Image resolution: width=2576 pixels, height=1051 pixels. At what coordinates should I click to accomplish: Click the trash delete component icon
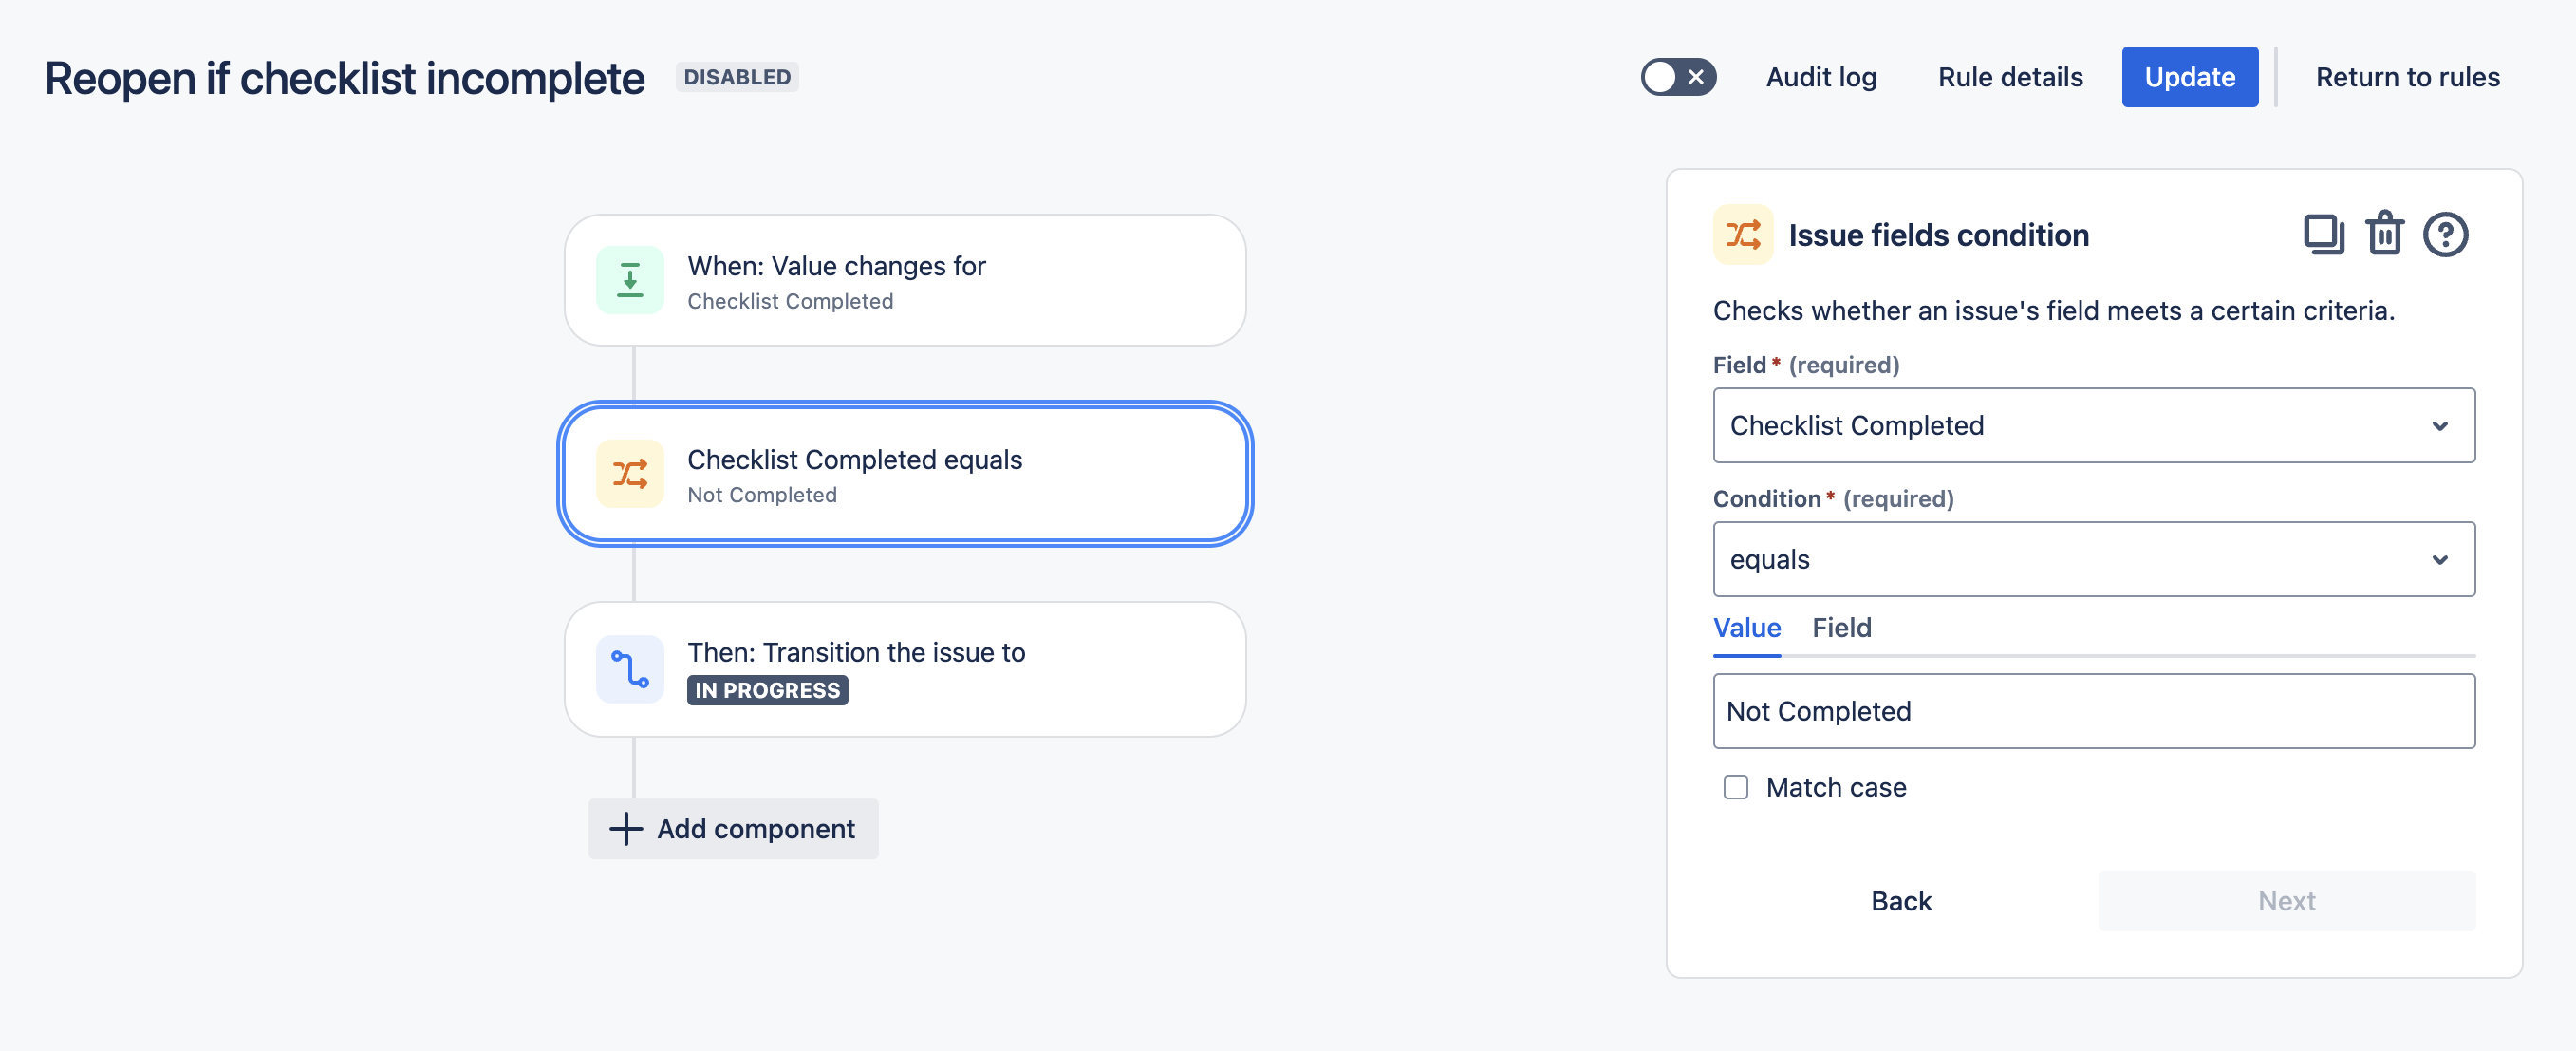coord(2384,235)
